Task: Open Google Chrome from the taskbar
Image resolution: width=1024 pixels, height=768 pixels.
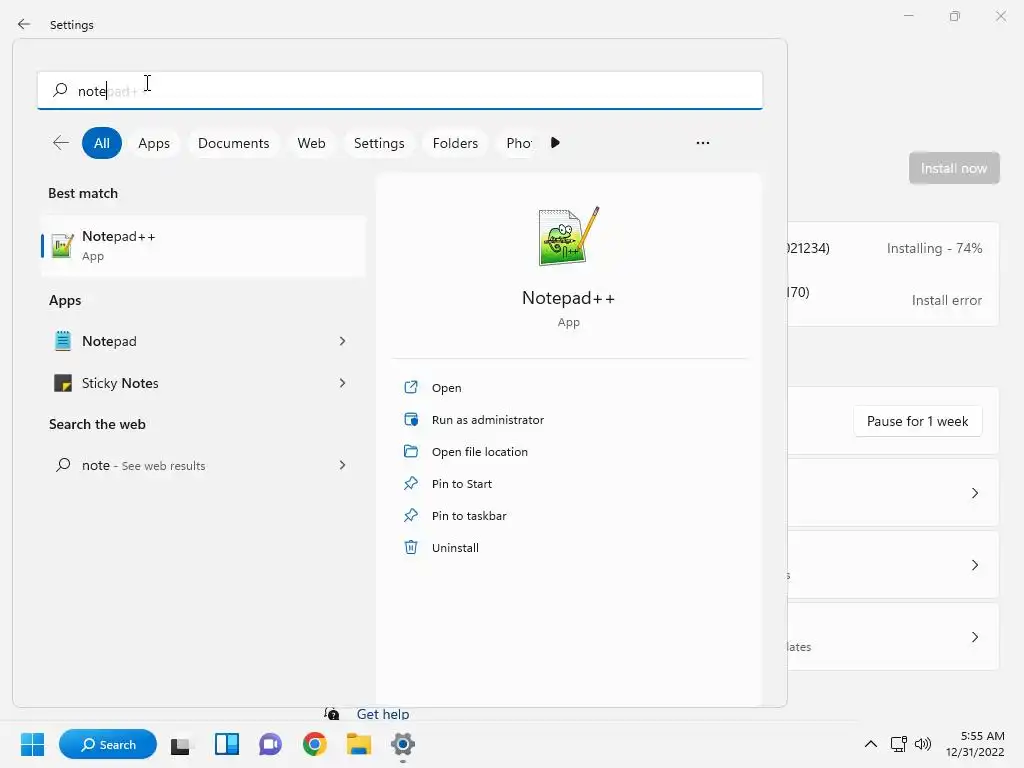Action: point(314,744)
